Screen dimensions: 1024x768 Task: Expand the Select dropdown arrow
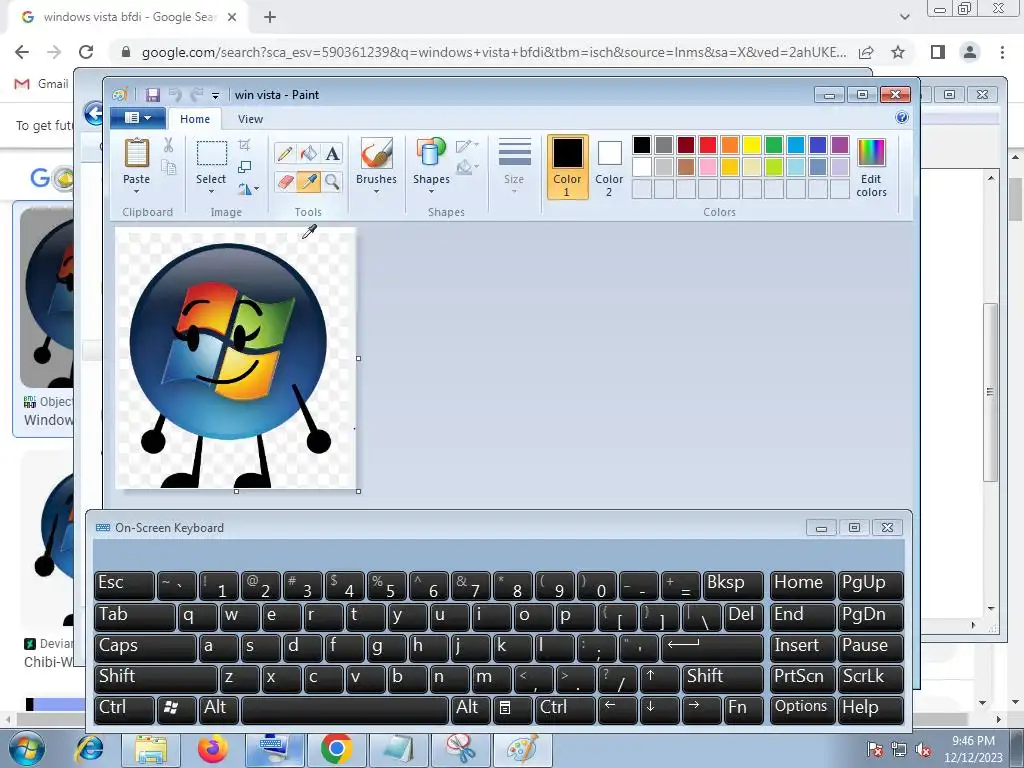click(212, 192)
